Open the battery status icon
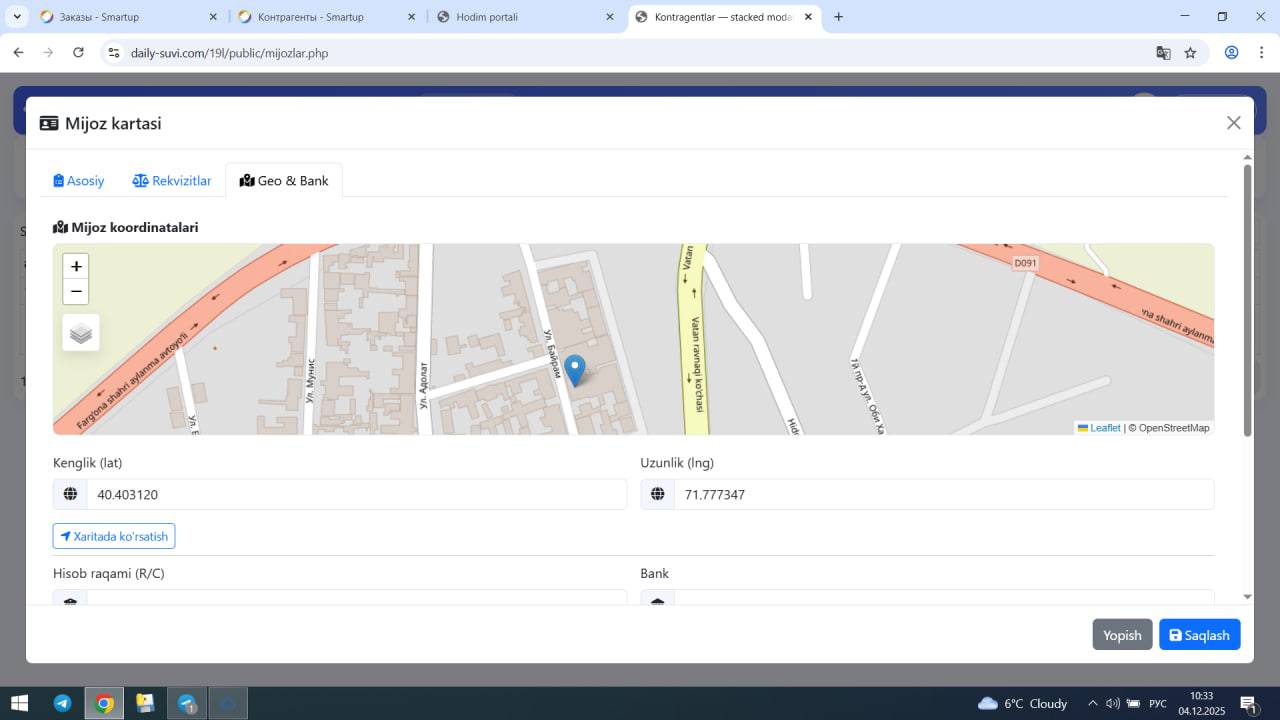 tap(1133, 703)
